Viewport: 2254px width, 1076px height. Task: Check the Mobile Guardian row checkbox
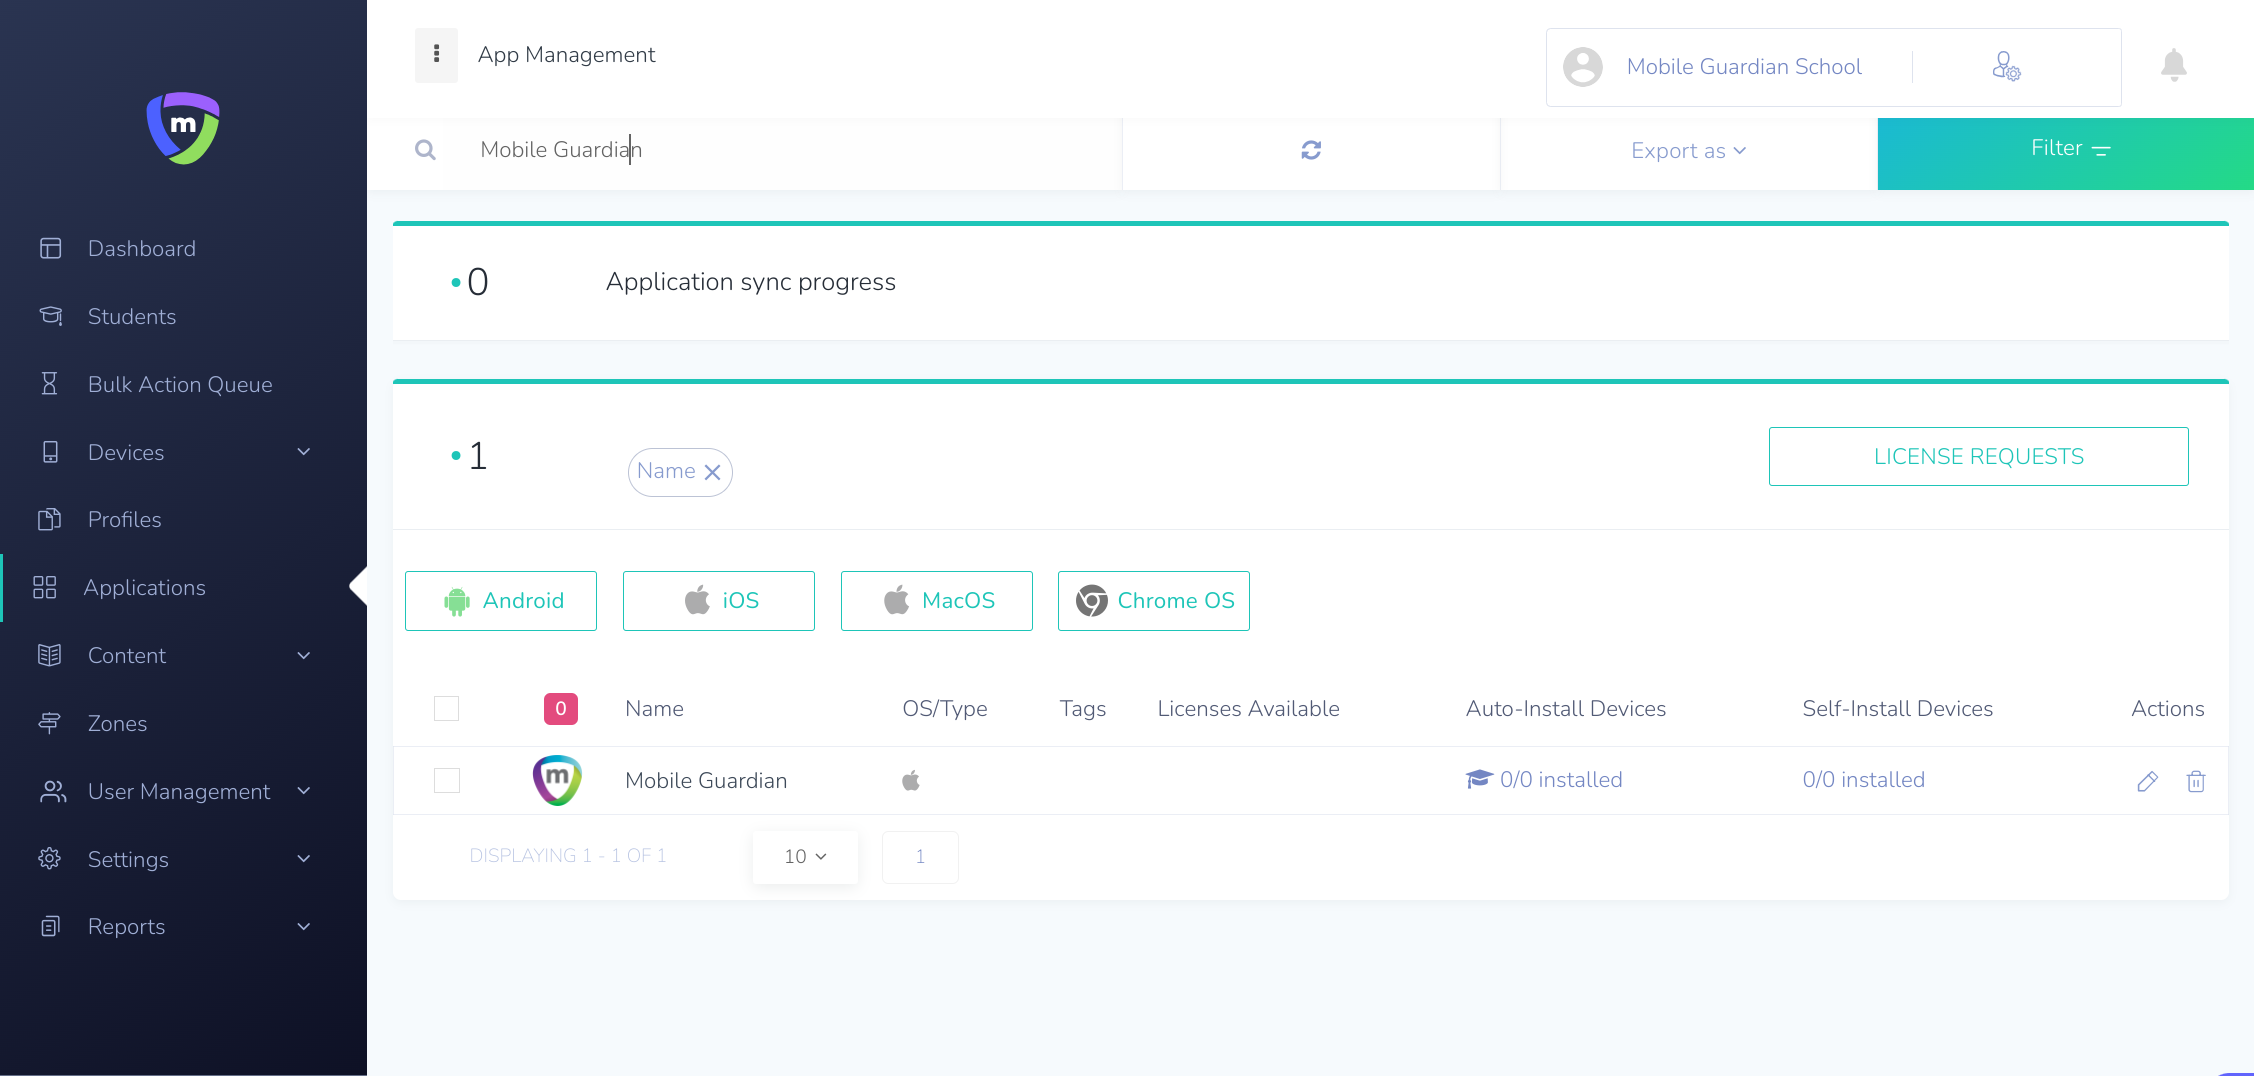point(447,780)
